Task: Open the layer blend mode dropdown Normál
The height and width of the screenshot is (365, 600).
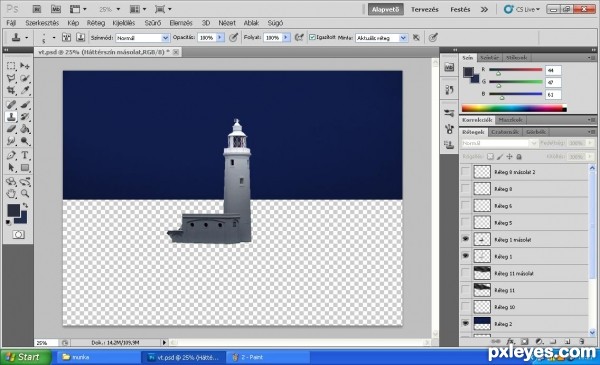Action: (499, 143)
